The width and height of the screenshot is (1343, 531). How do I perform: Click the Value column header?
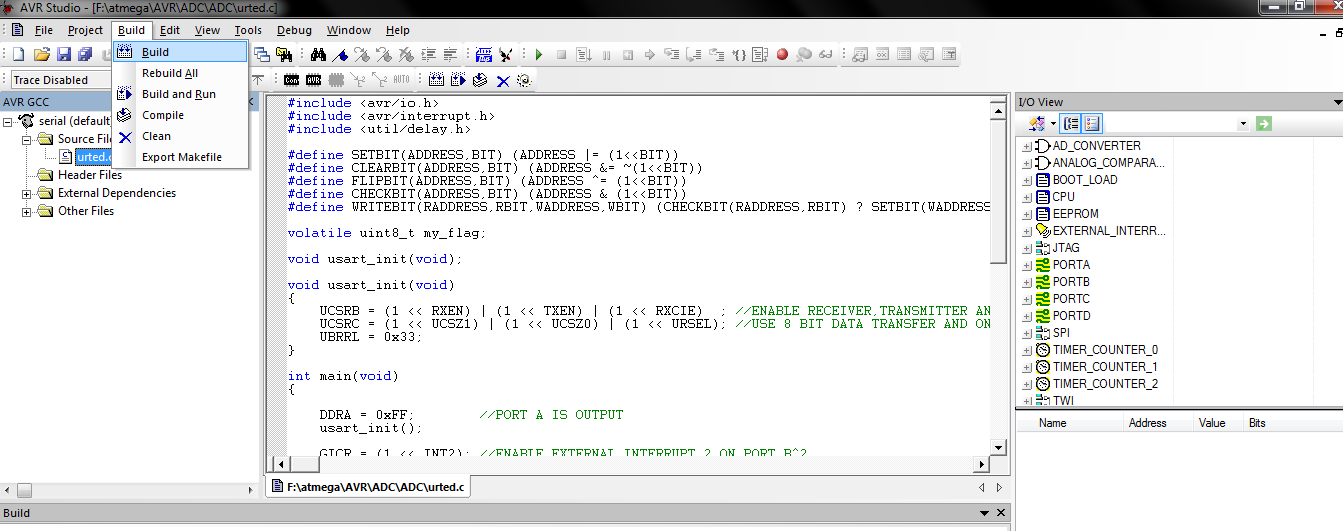click(x=1212, y=423)
